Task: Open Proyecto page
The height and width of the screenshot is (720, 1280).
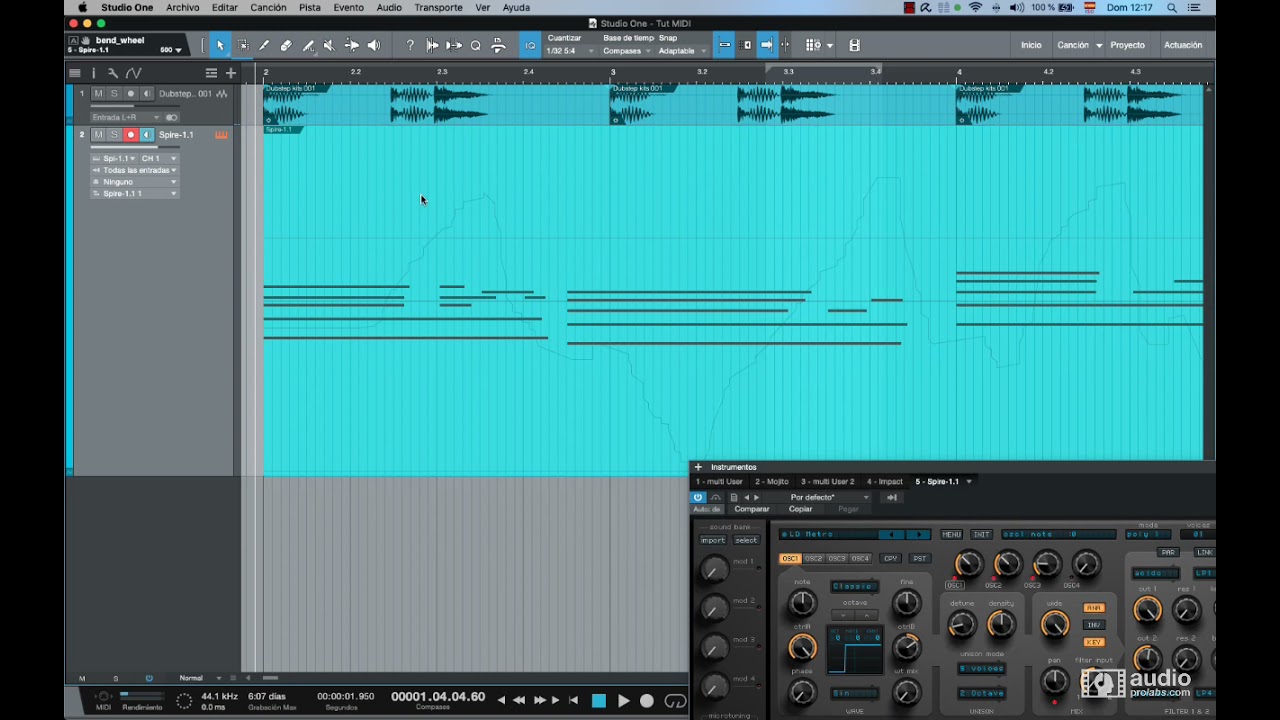Action: (1127, 45)
